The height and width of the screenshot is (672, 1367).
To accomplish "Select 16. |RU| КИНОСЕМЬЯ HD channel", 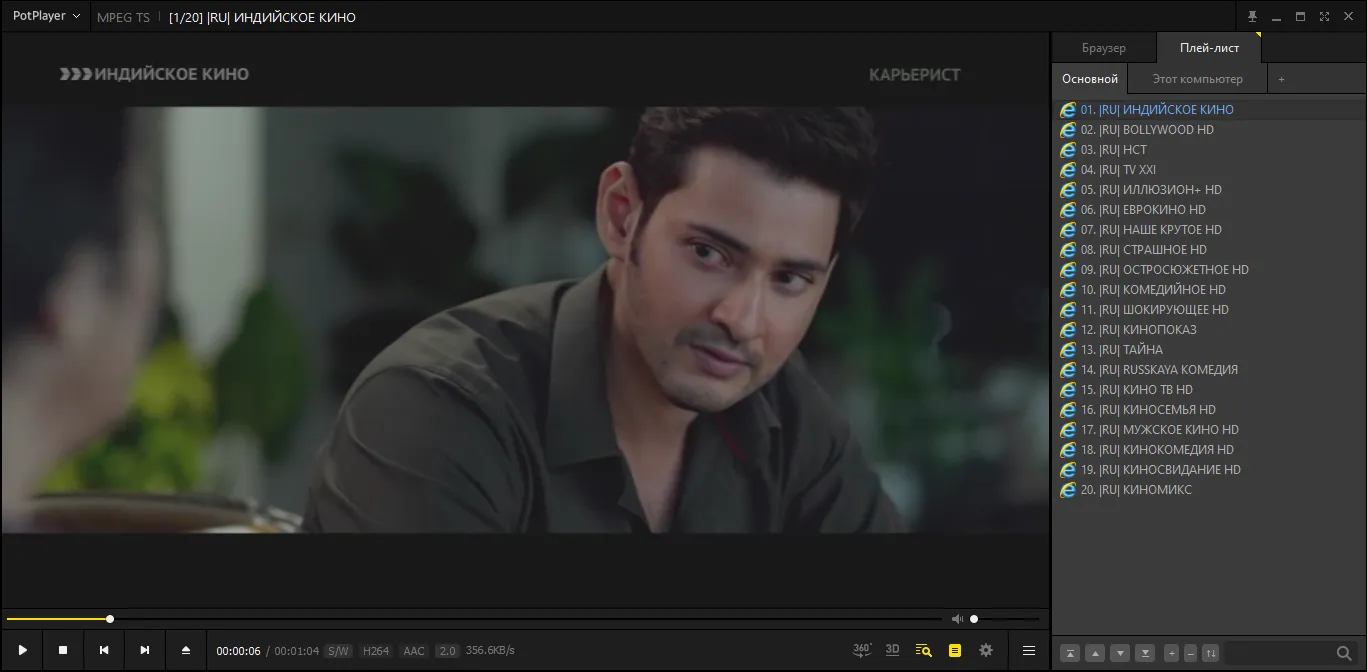I will 1209,410.
